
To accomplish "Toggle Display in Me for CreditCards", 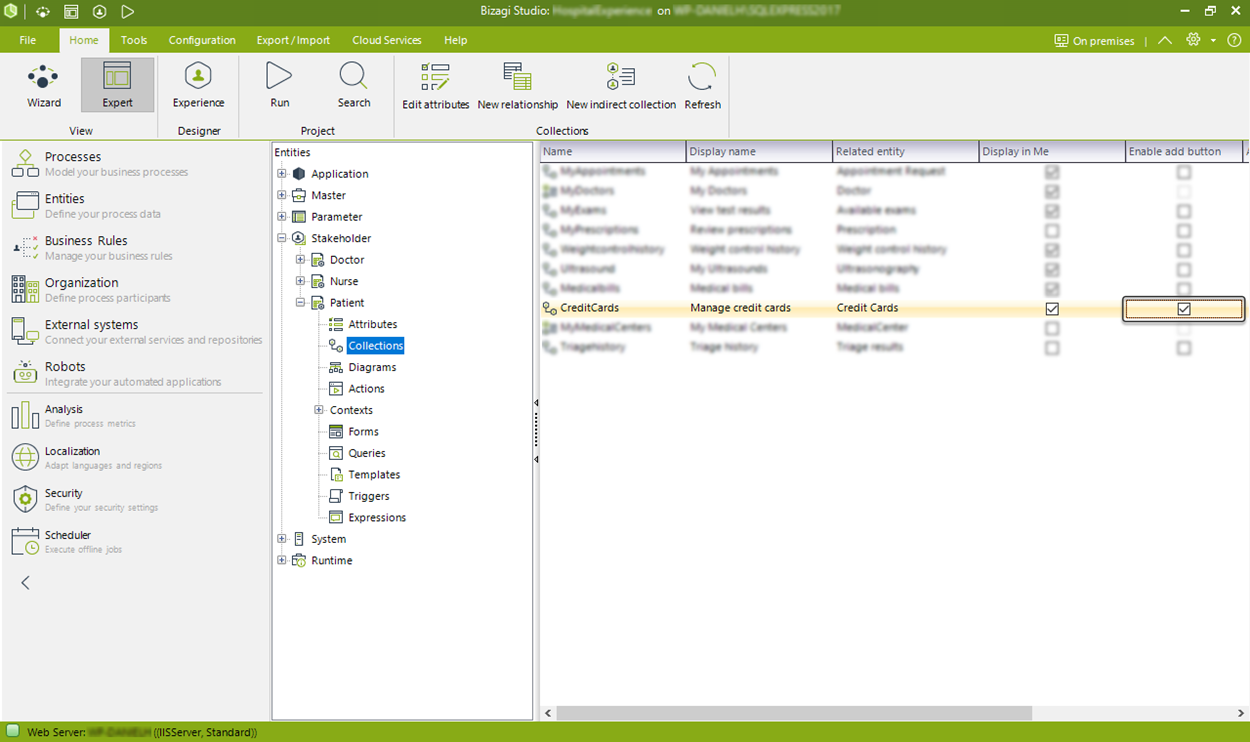I will click(1051, 309).
